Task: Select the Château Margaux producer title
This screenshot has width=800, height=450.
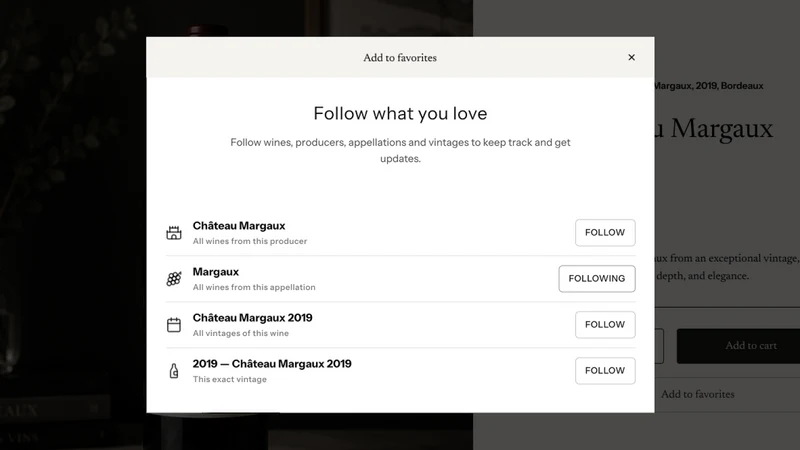Action: tap(239, 226)
